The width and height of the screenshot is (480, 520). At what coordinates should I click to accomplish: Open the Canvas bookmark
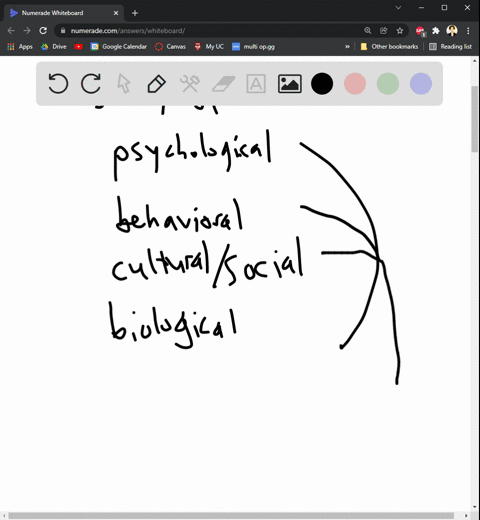pos(170,47)
